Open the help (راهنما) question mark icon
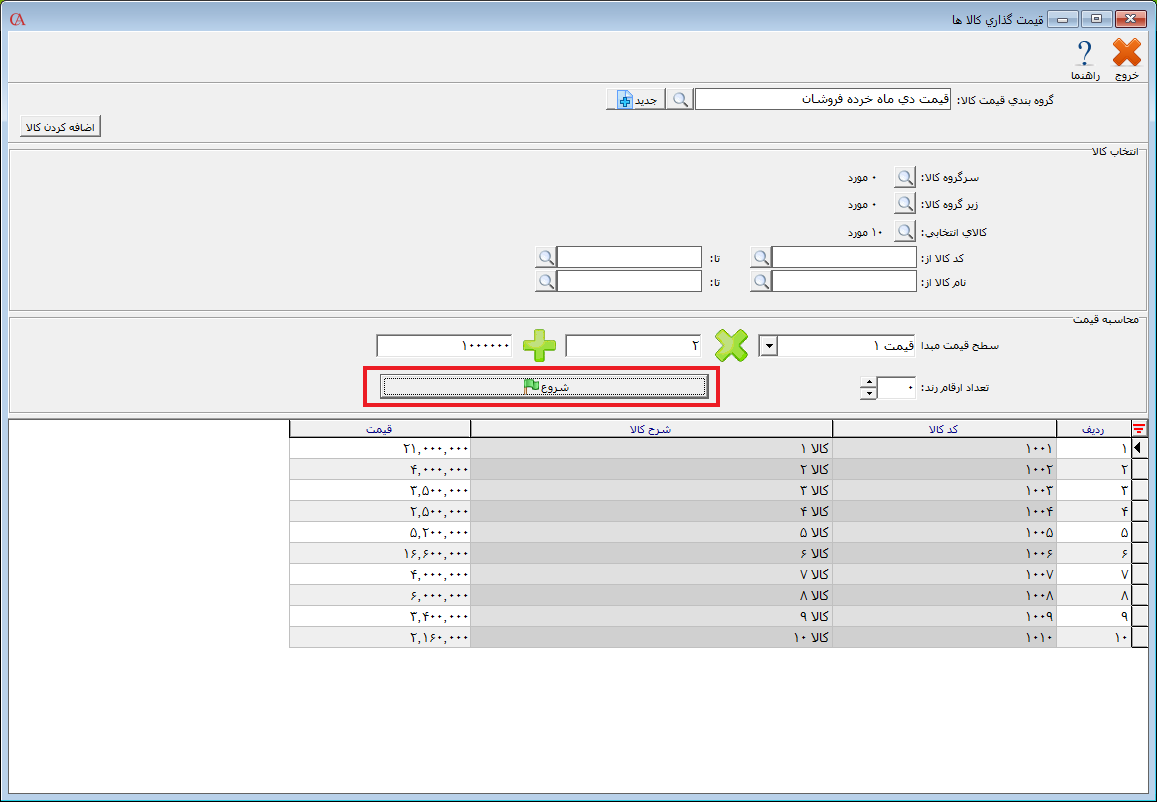Viewport: 1157px width, 802px height. coord(1084,54)
